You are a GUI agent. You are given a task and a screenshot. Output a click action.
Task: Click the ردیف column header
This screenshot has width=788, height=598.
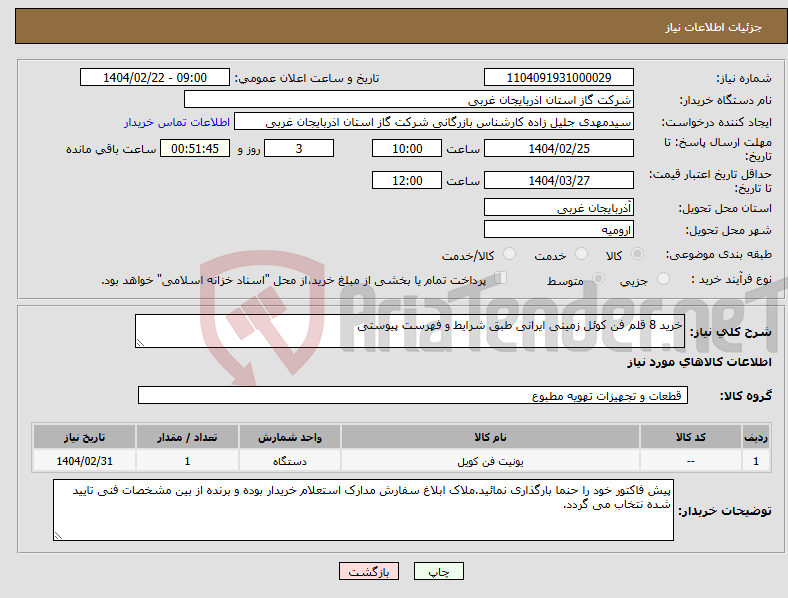click(x=756, y=437)
